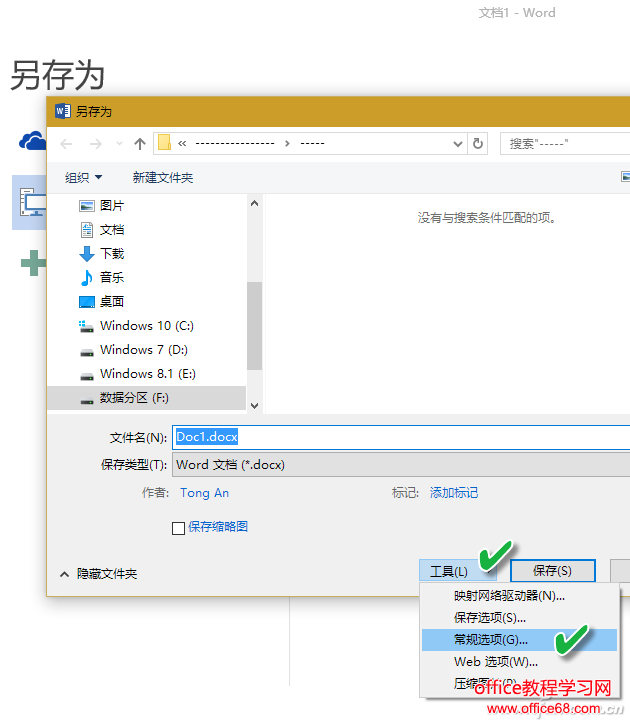Click the Back arrow in the dialog
This screenshot has height=725, width=630.
tap(67, 144)
